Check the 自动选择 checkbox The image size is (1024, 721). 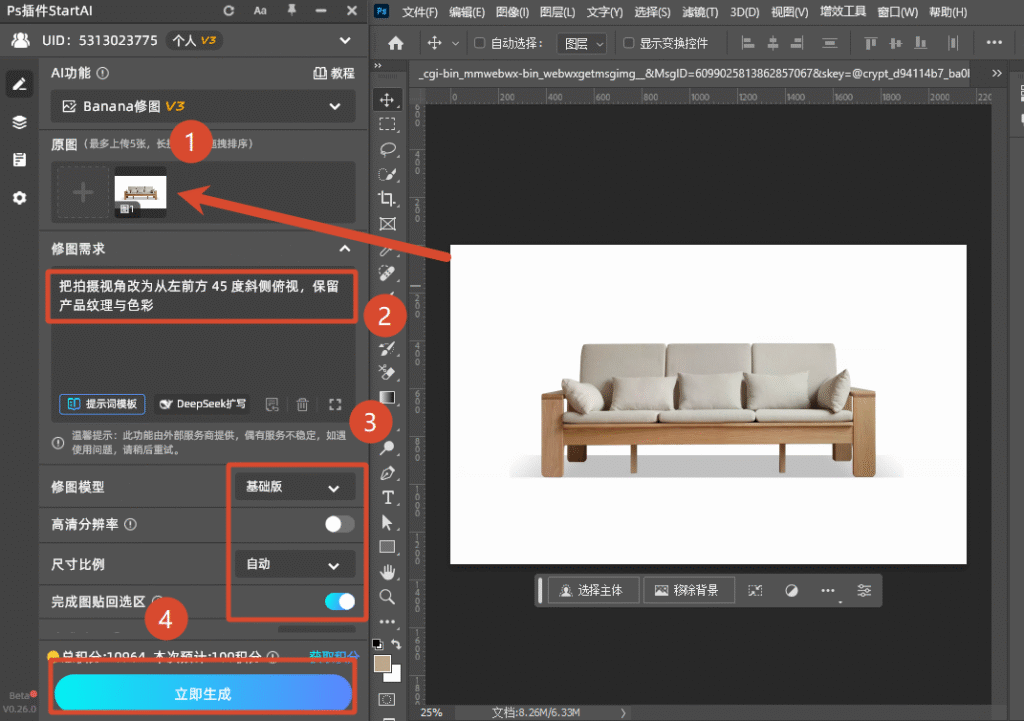tap(479, 43)
